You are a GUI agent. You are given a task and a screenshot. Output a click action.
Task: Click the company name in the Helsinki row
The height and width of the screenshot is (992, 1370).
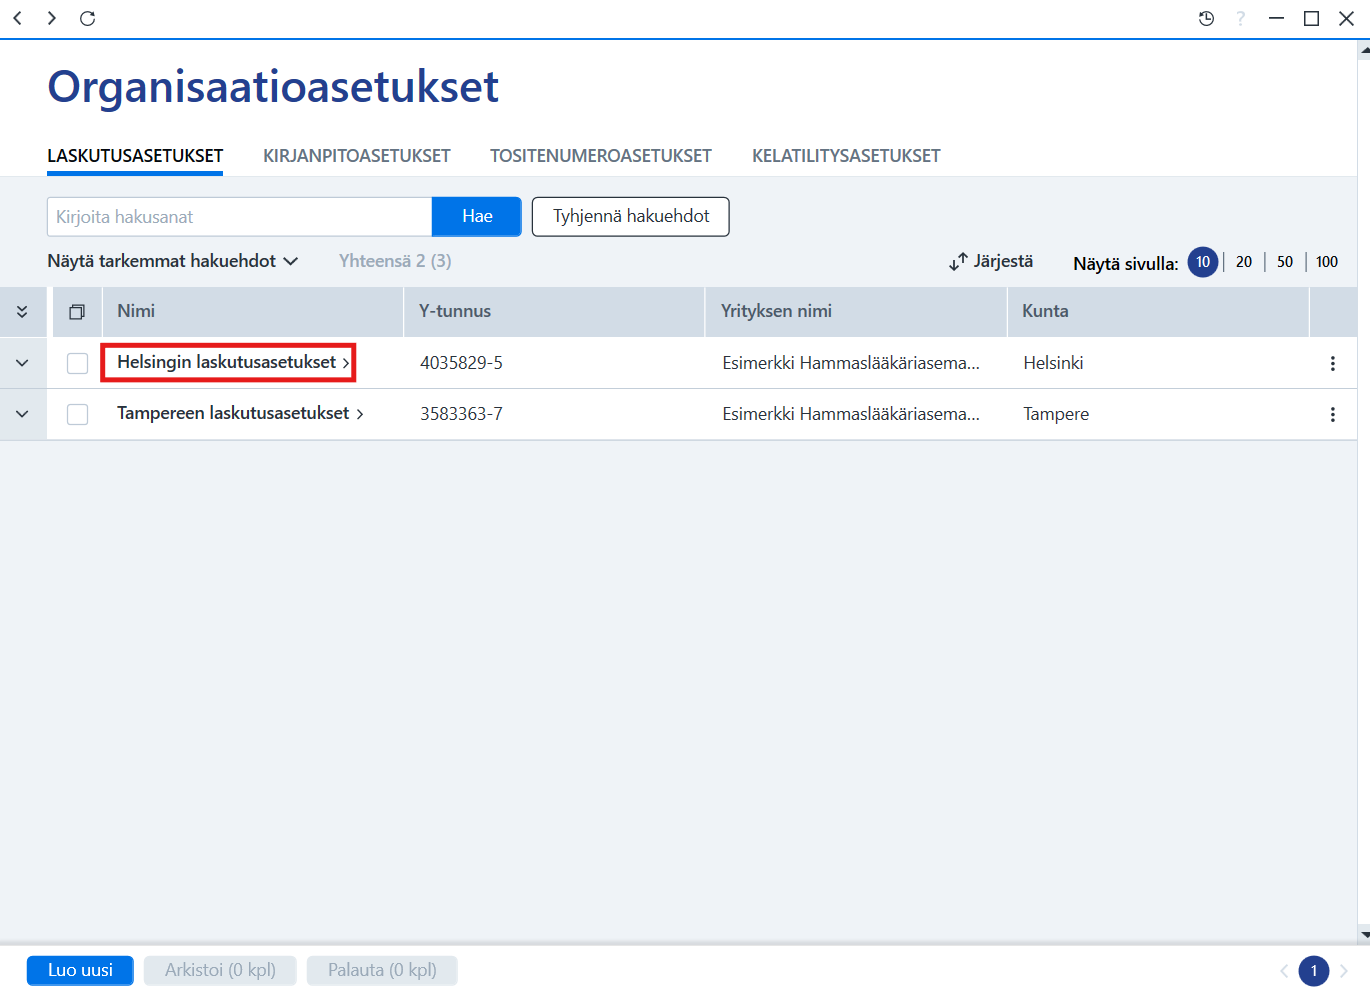(x=851, y=363)
